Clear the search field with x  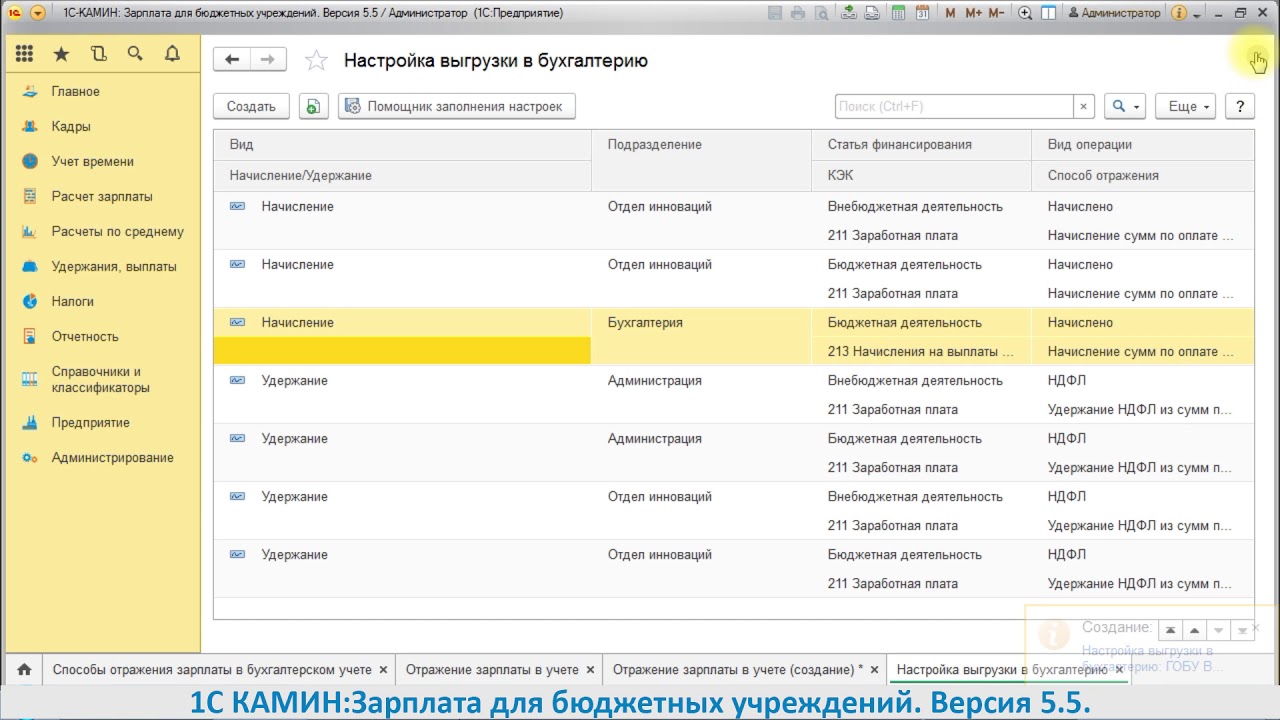1084,106
